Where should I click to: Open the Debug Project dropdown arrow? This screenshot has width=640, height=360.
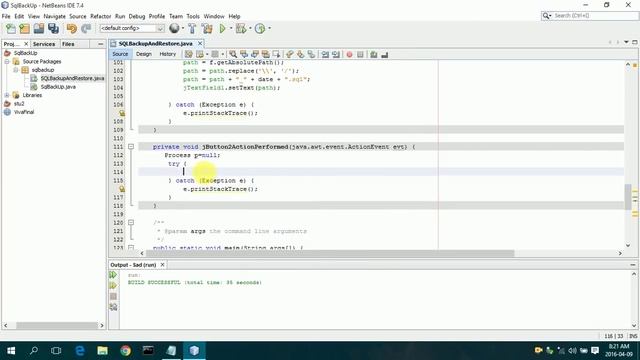[x=250, y=28]
